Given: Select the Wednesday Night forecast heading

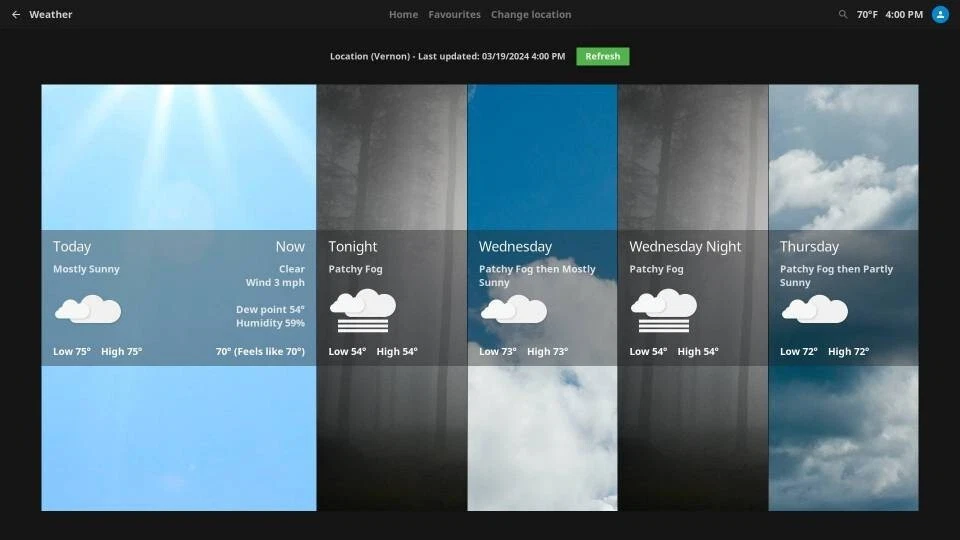Looking at the screenshot, I should click(685, 247).
